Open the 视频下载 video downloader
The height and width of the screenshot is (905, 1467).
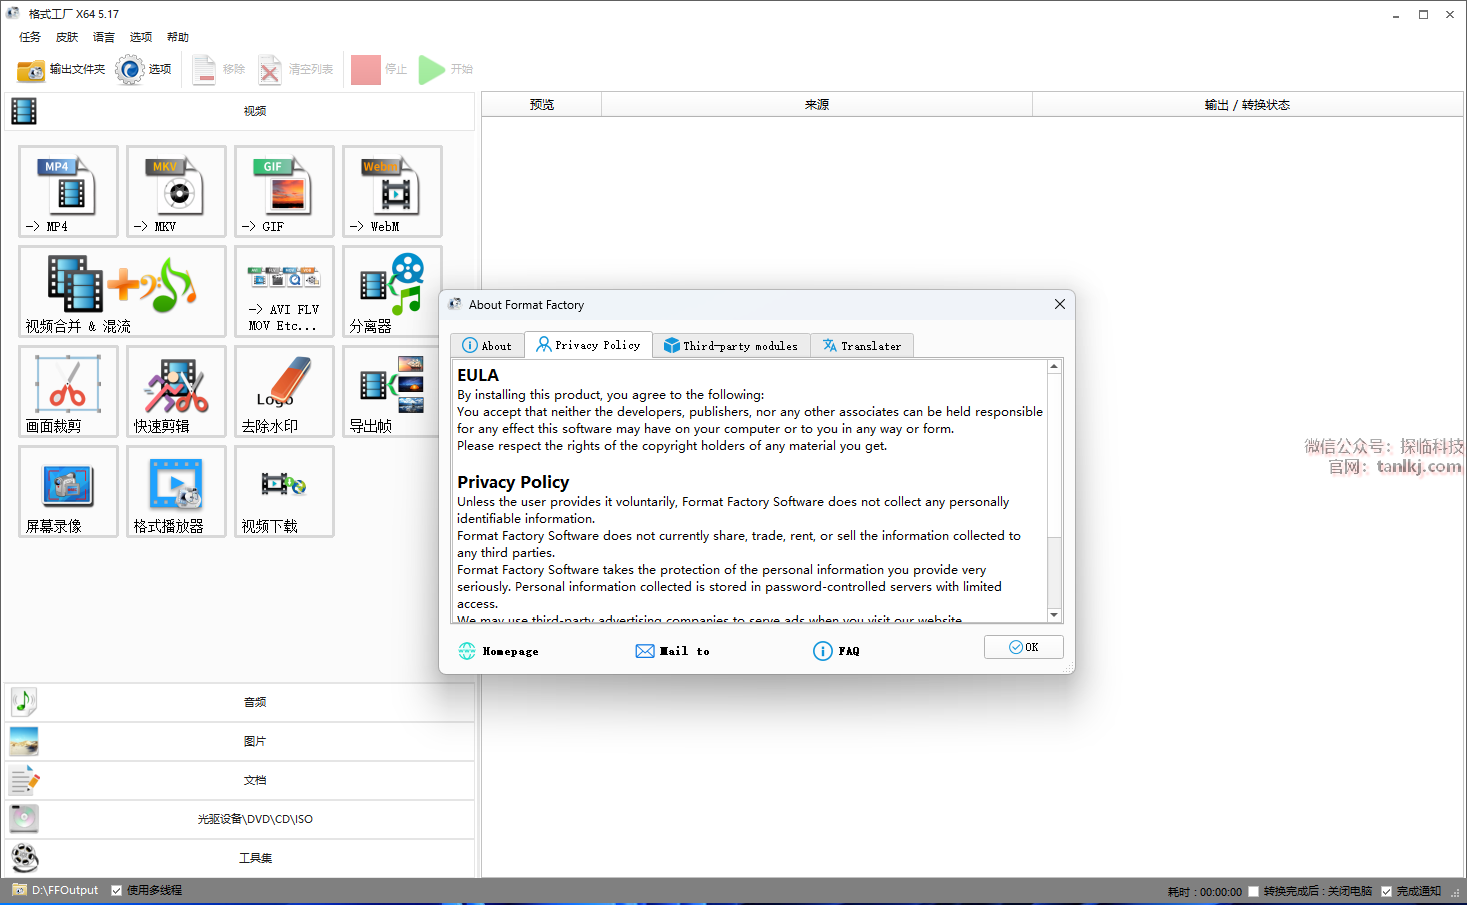pyautogui.click(x=284, y=491)
